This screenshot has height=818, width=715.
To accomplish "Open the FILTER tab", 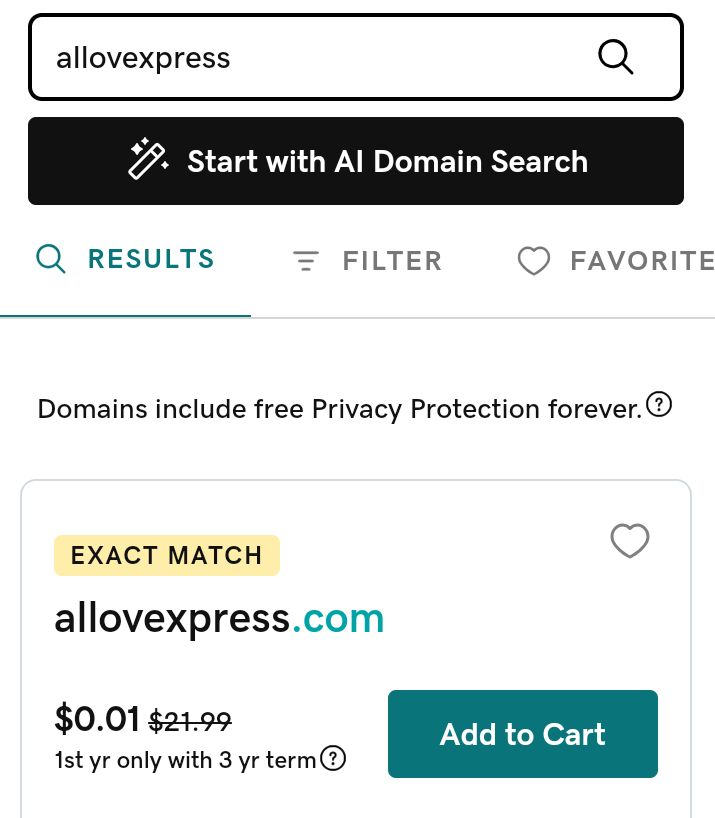I will click(x=367, y=261).
